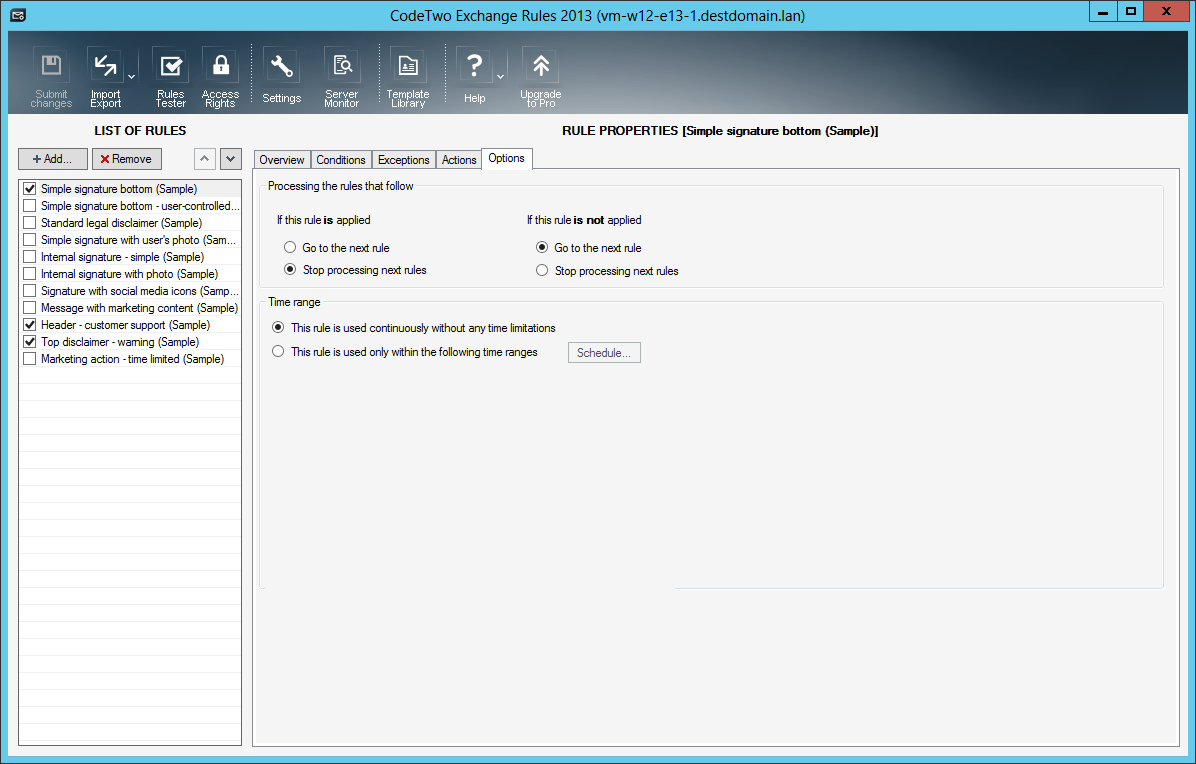Enable Marketing action - time limited rule

coord(30,358)
